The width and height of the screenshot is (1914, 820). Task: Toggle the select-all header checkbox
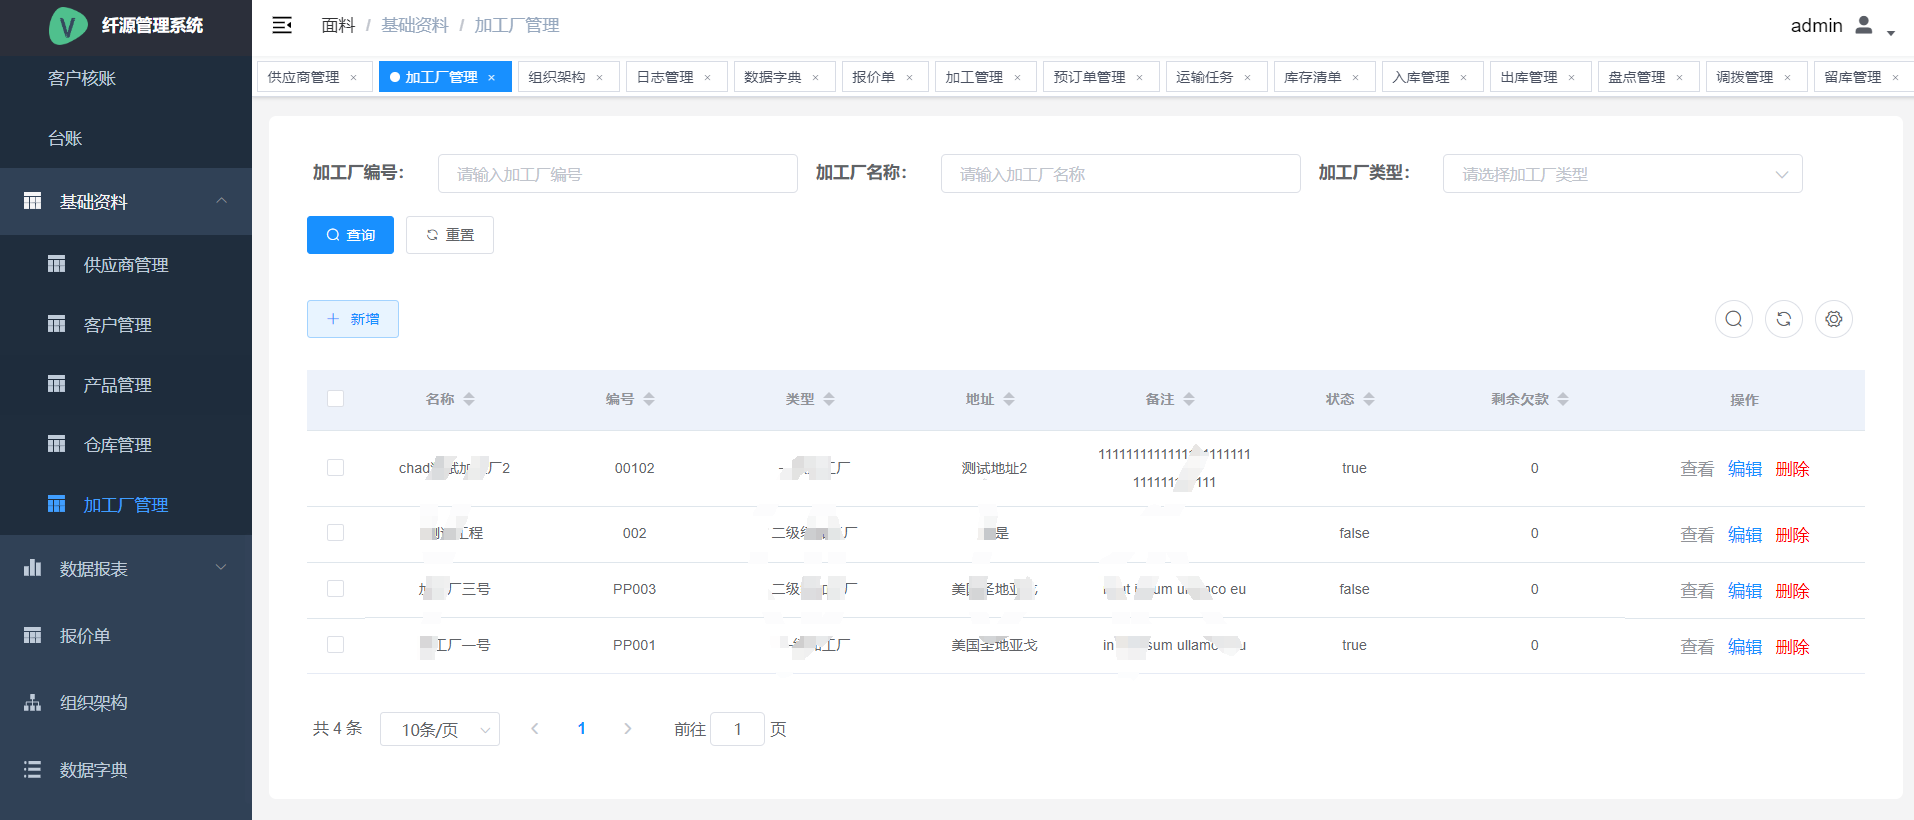point(335,399)
